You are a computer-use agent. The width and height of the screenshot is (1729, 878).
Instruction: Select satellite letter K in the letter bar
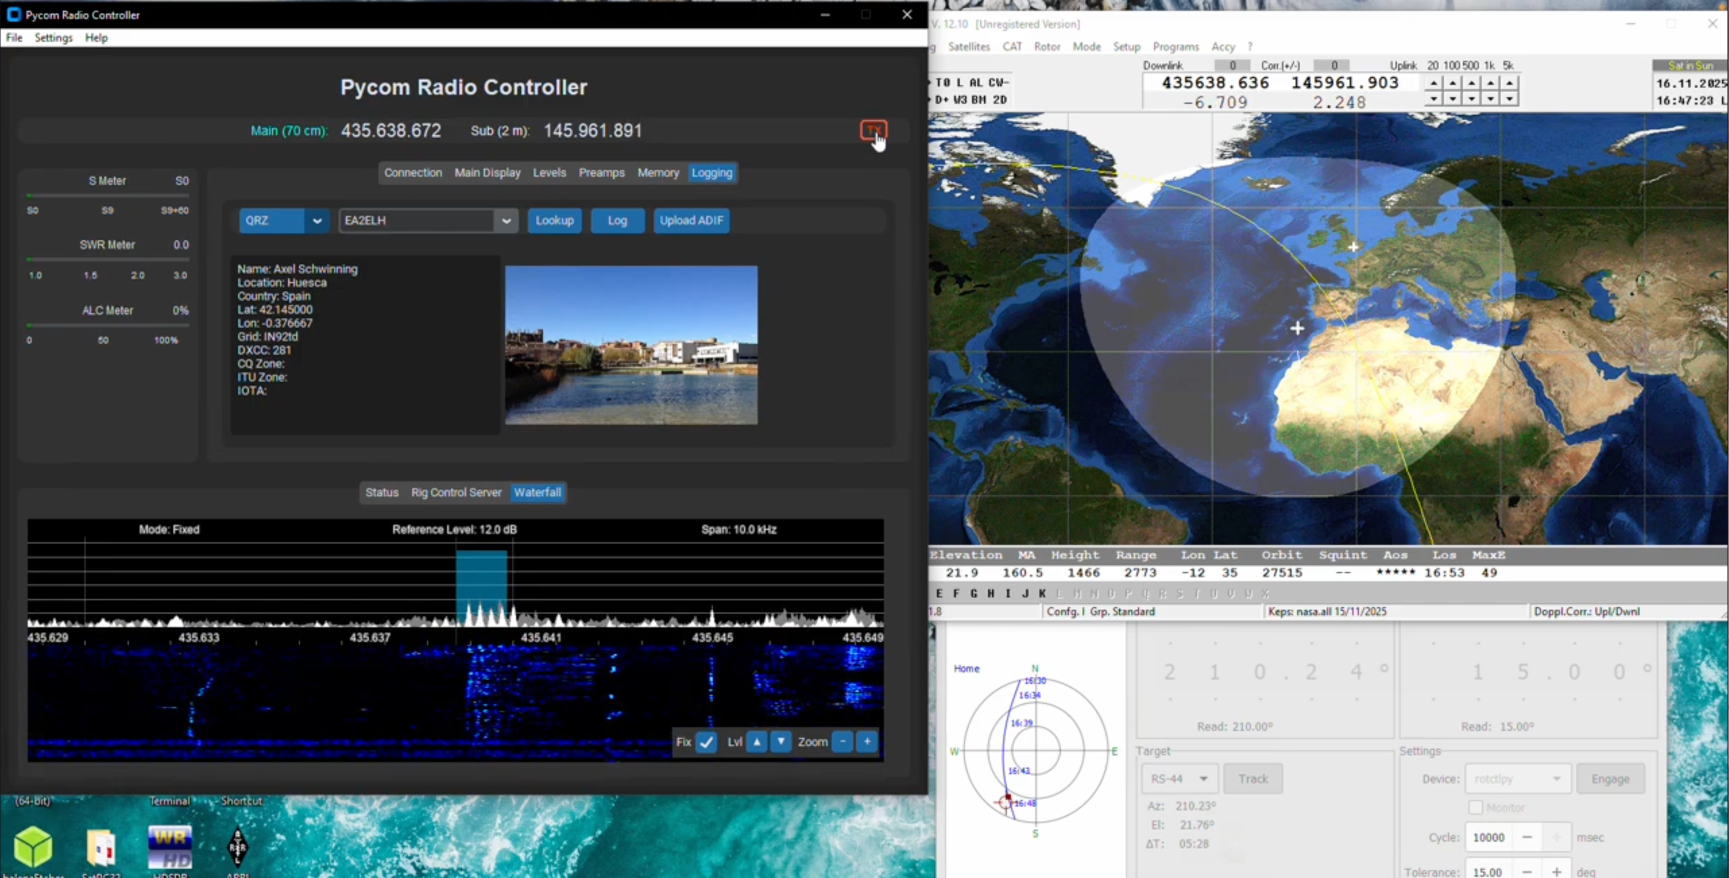[1042, 594]
